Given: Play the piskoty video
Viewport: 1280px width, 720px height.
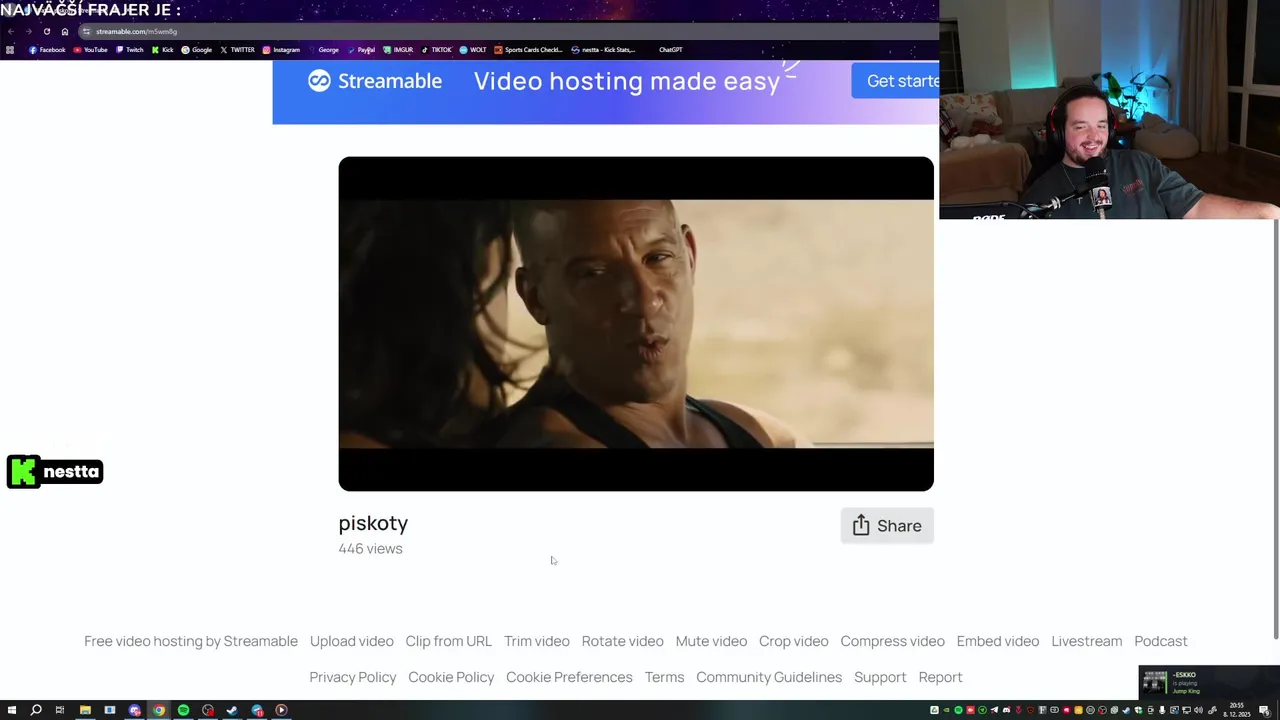Looking at the screenshot, I should [636, 324].
